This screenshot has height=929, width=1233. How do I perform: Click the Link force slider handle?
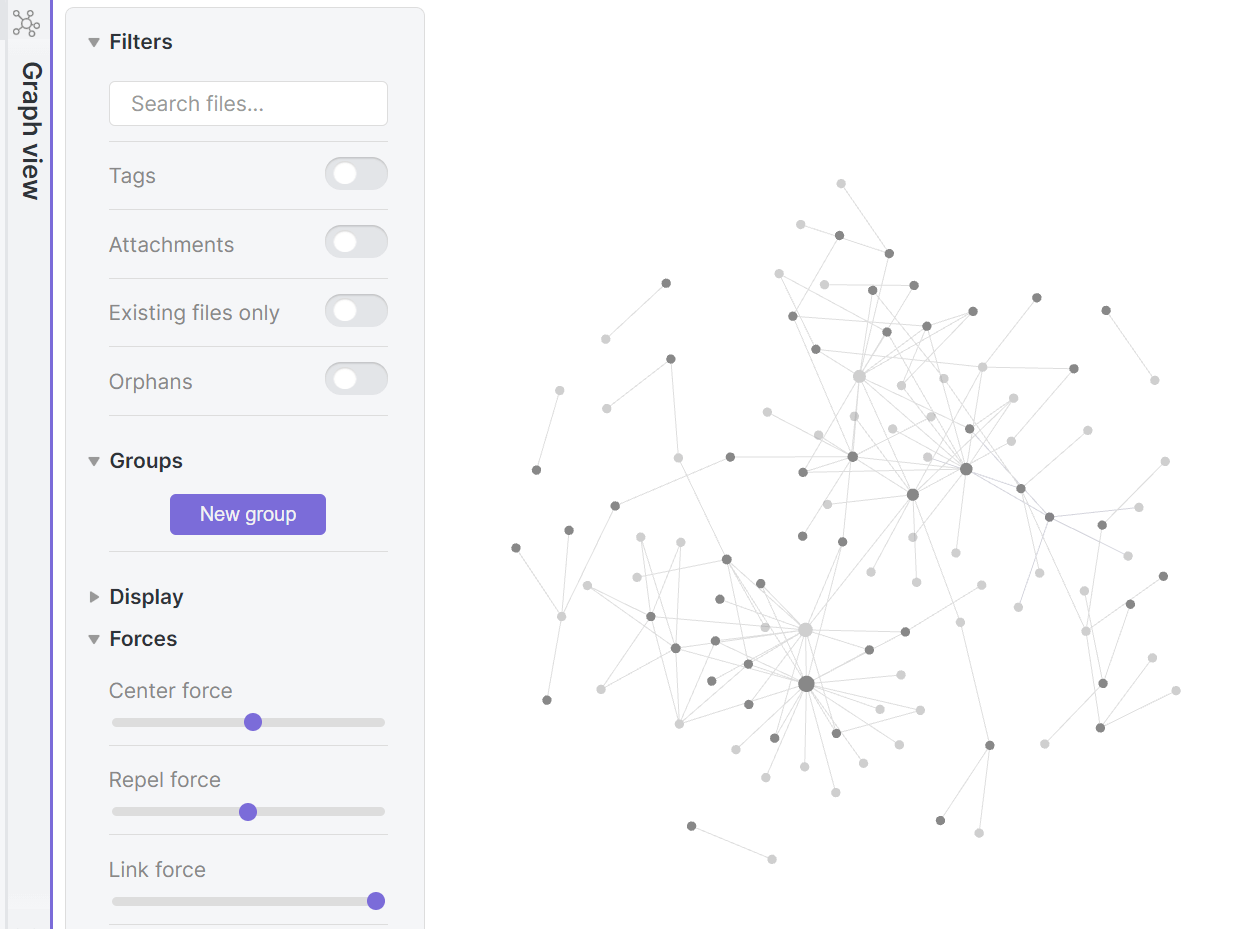(x=375, y=900)
